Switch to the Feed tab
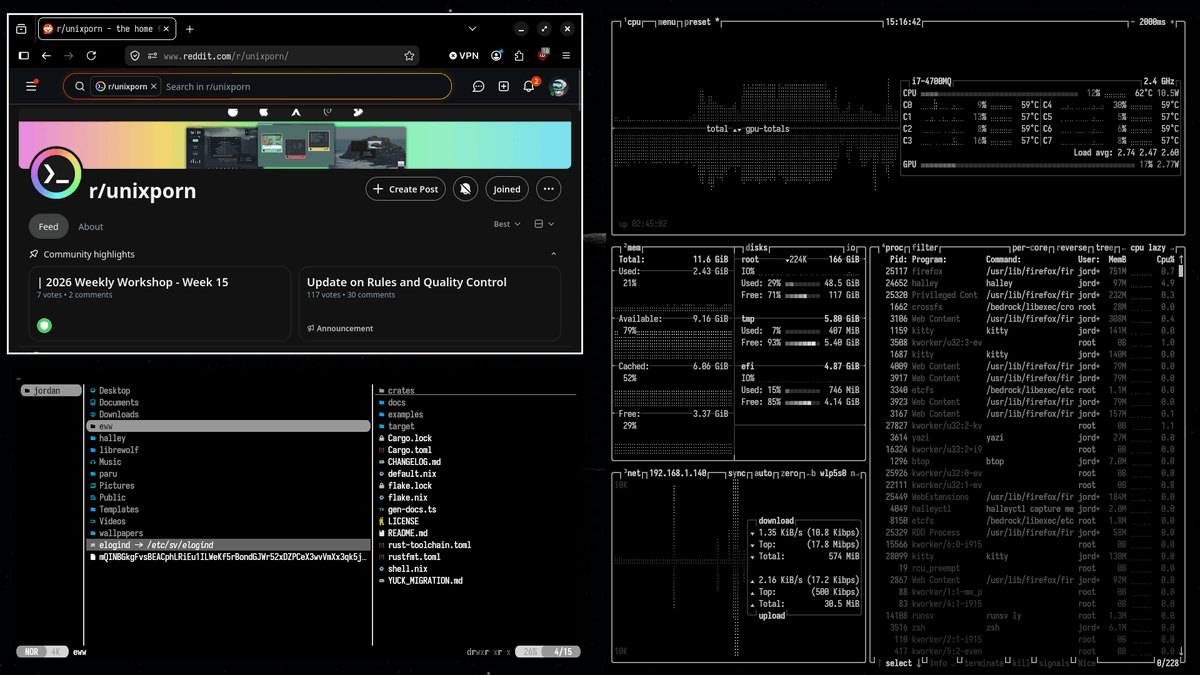 tap(49, 226)
